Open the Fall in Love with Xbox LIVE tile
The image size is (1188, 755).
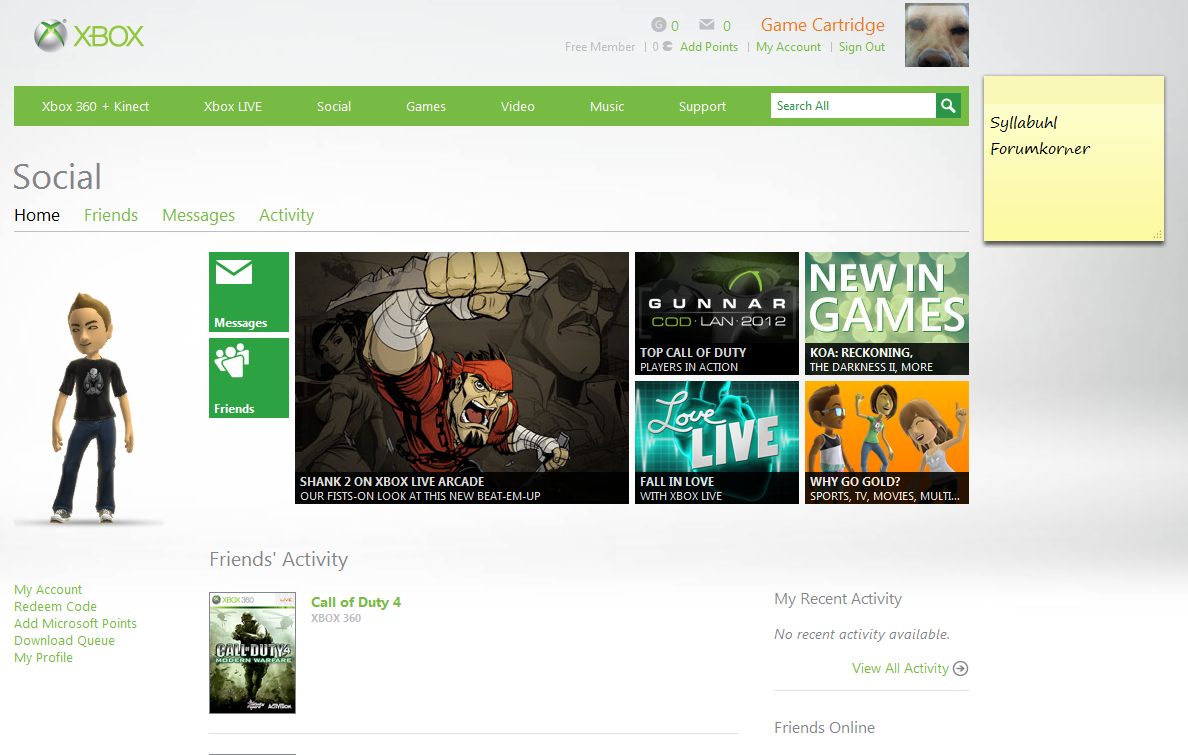(717, 442)
